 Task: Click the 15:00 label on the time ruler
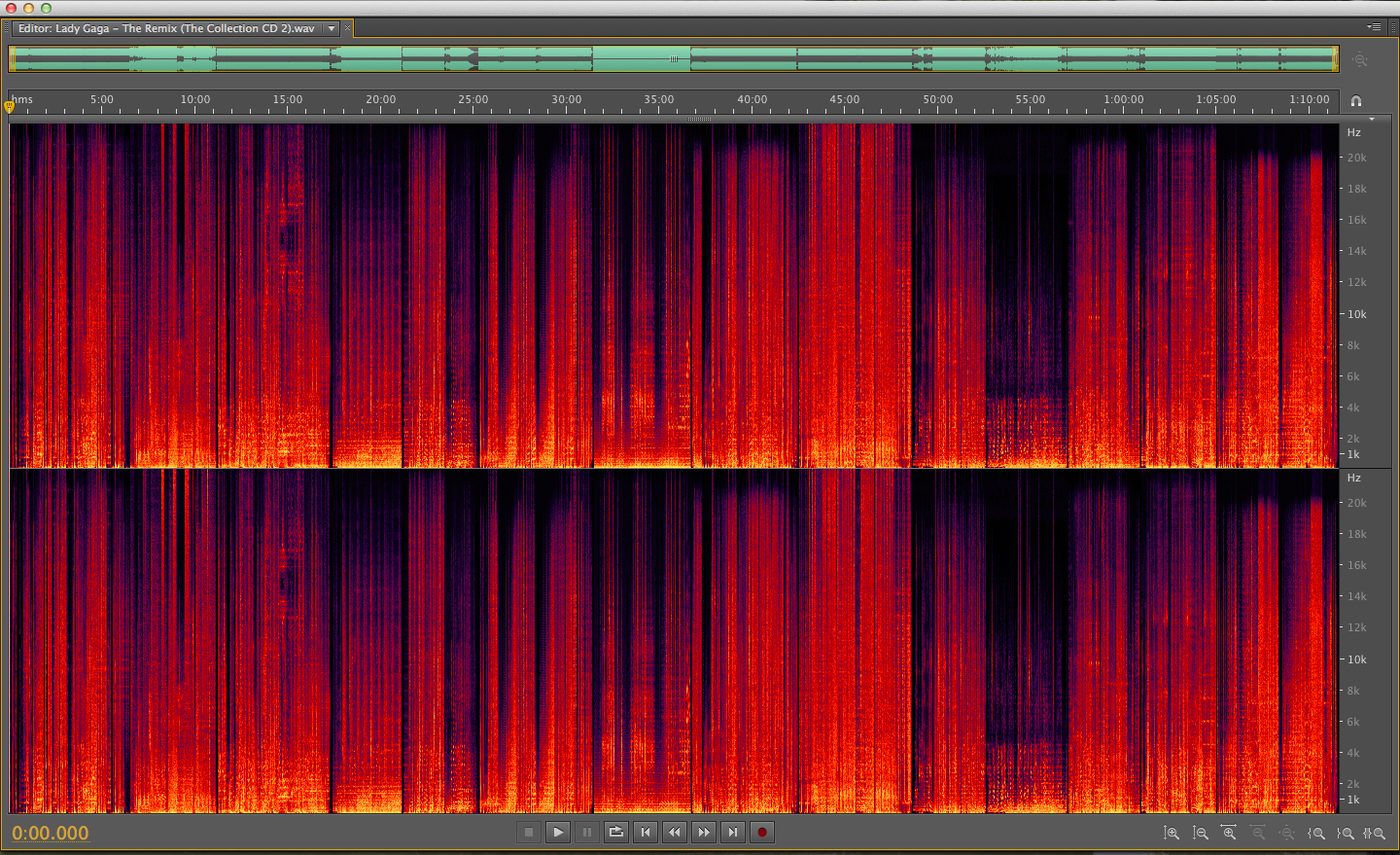(x=287, y=100)
